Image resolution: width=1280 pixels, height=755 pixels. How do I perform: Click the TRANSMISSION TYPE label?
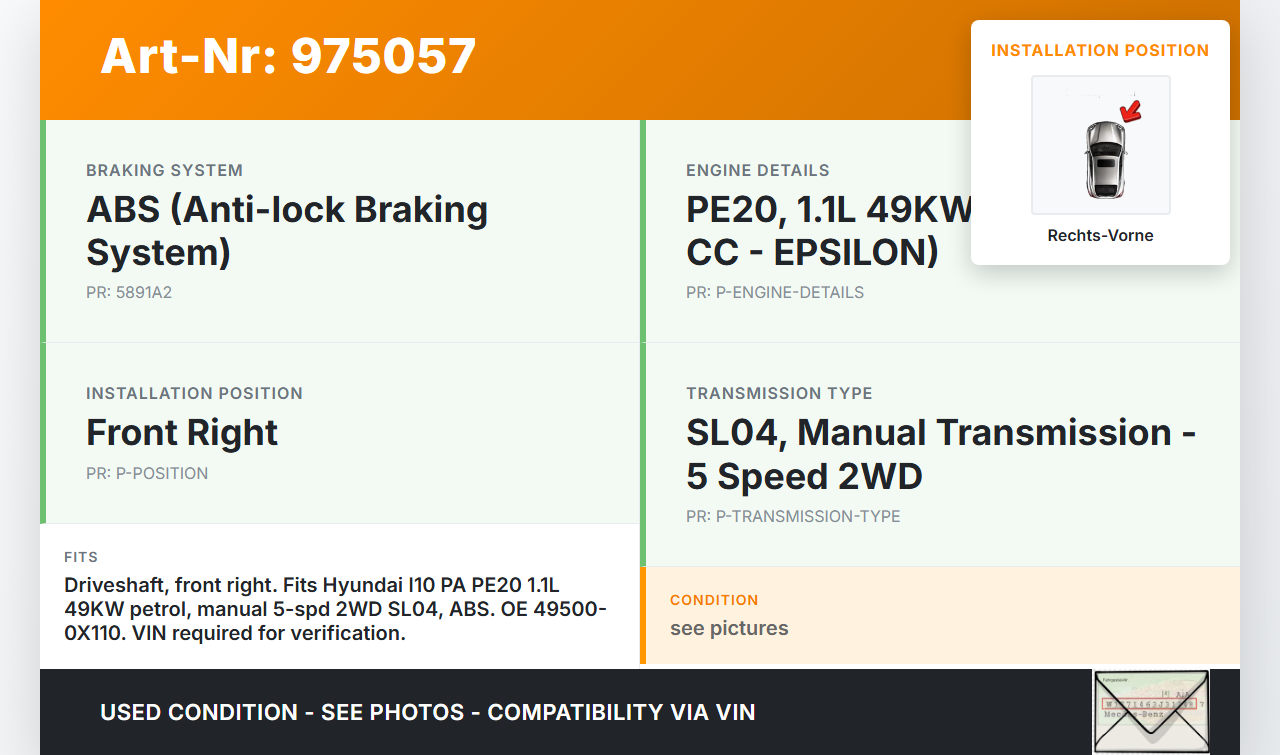[779, 393]
